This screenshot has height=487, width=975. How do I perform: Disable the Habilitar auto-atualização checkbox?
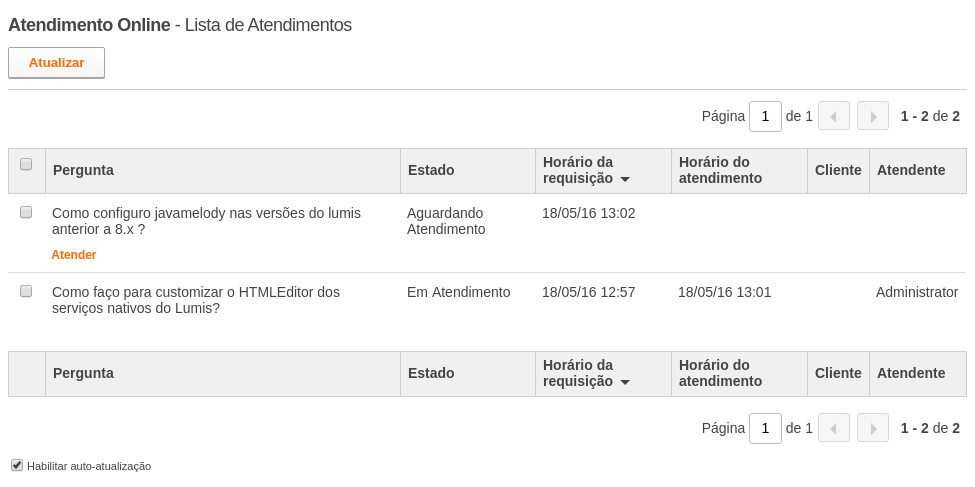click(x=17, y=465)
